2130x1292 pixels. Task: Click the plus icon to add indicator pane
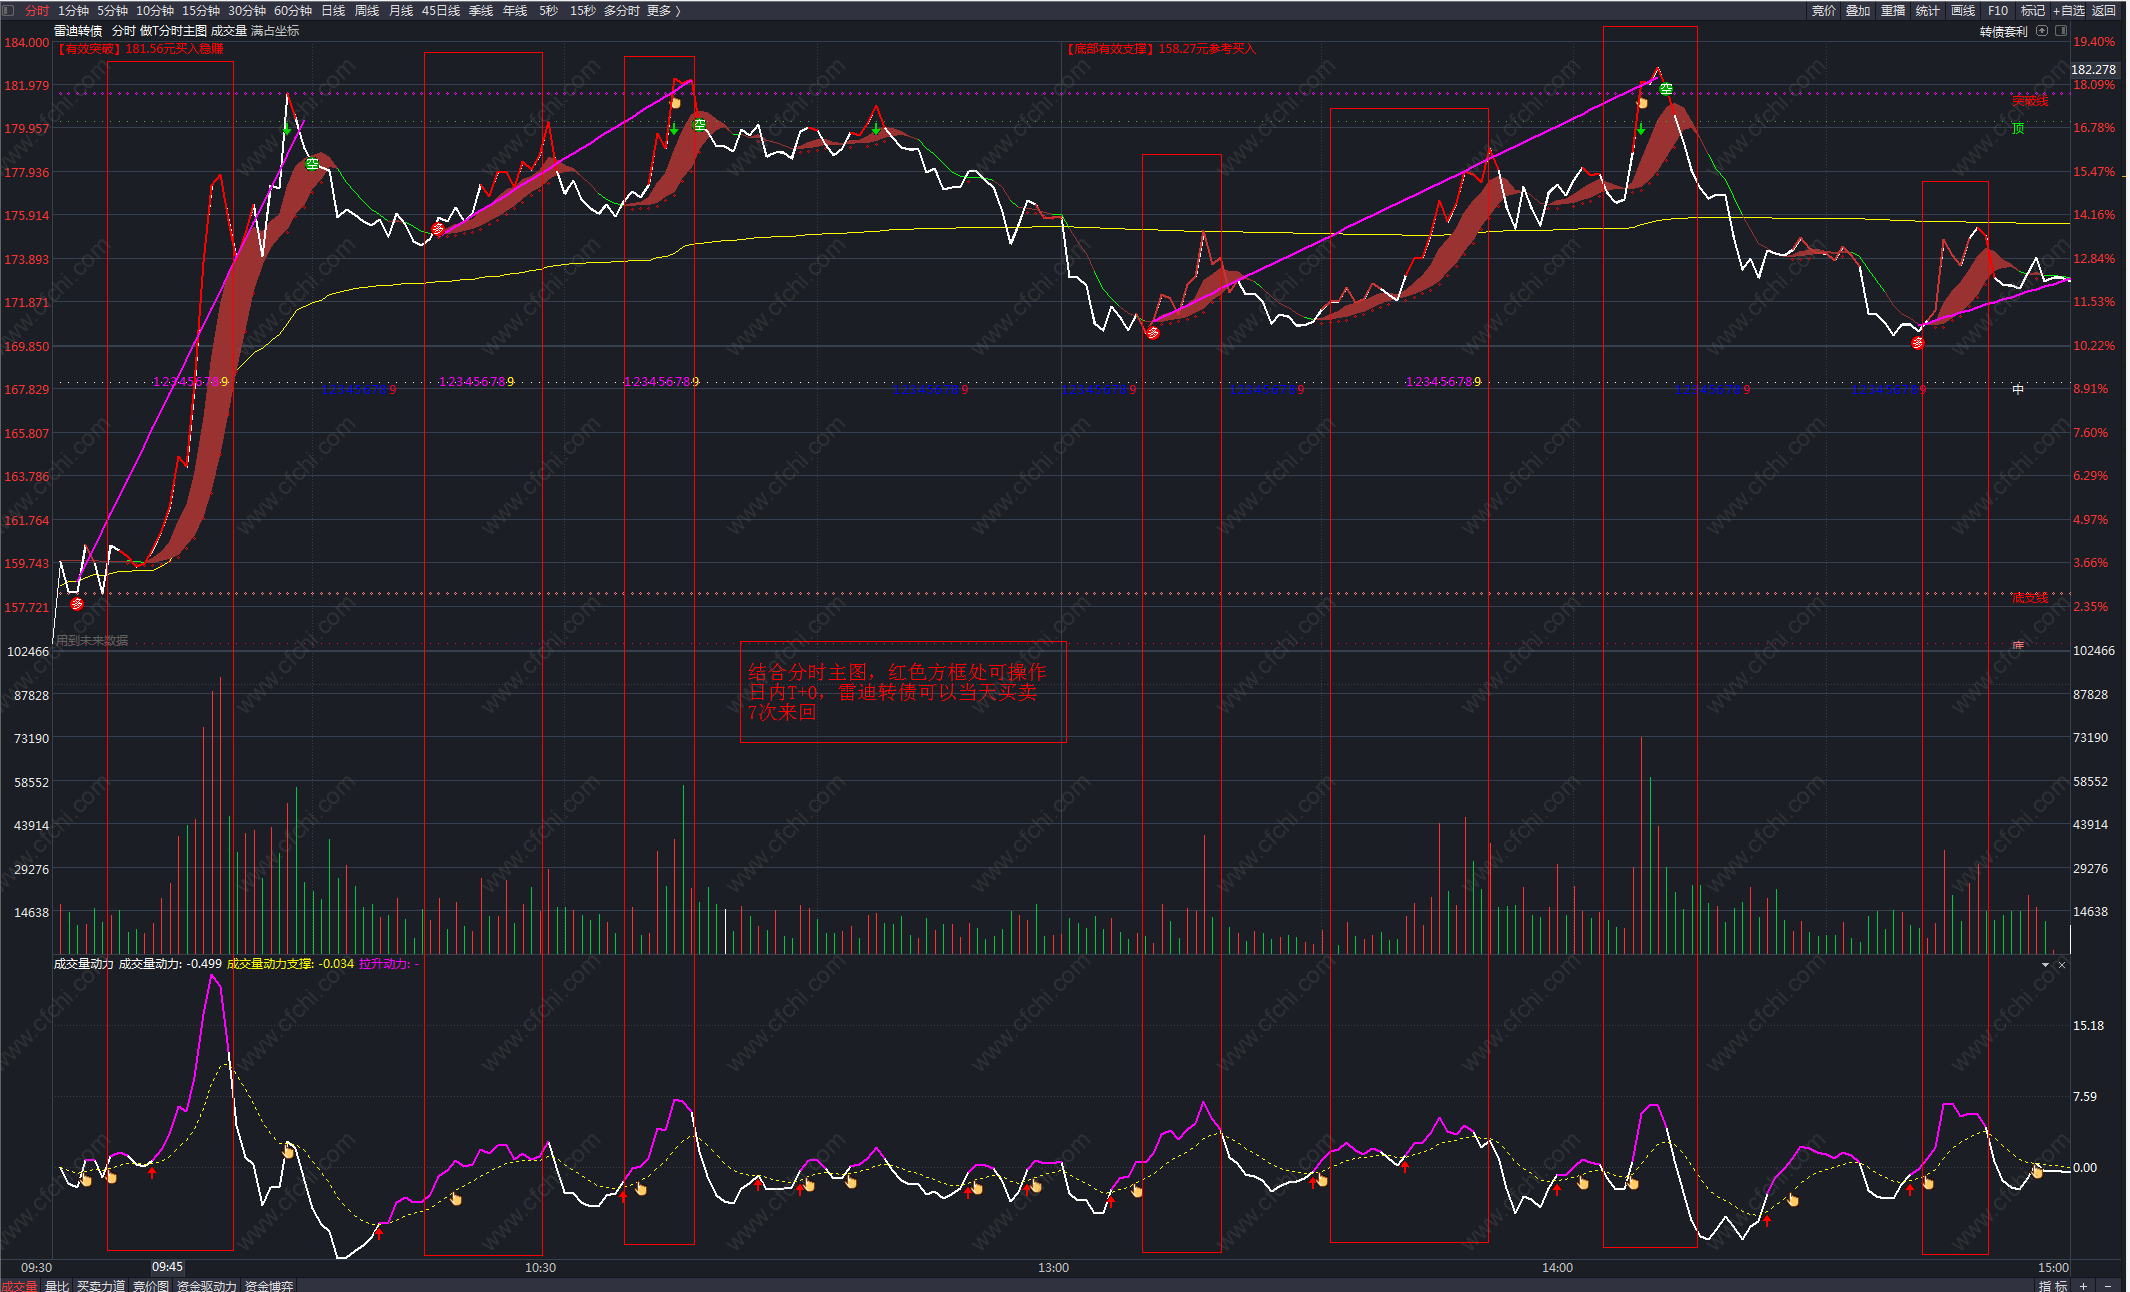pyautogui.click(x=2084, y=1285)
